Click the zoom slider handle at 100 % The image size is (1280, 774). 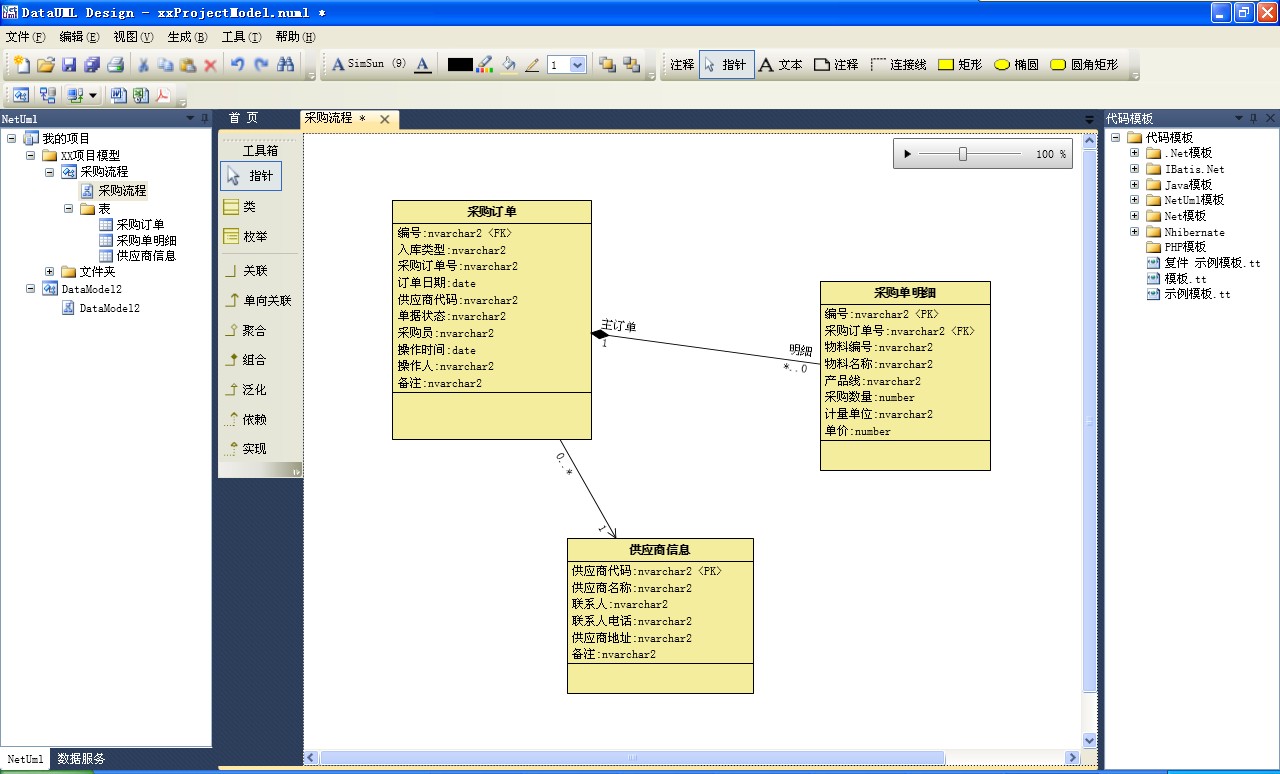963,154
